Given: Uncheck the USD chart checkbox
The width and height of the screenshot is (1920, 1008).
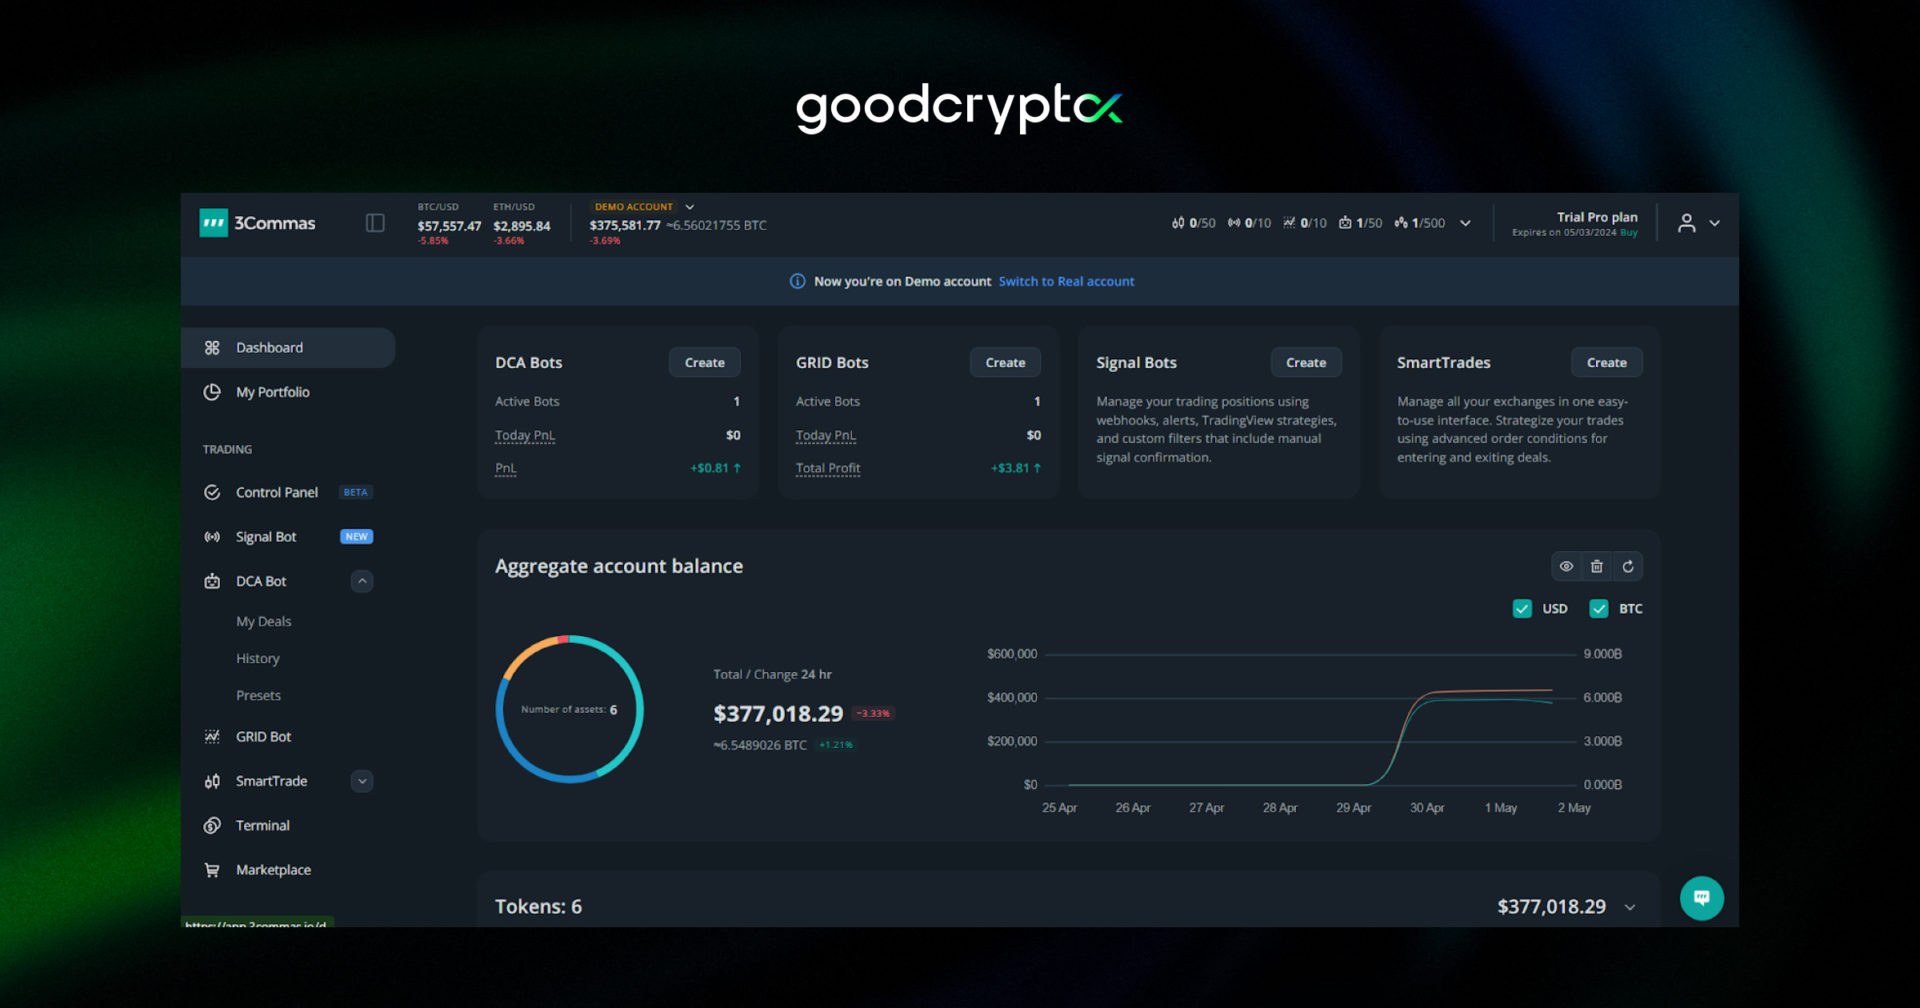Looking at the screenshot, I should click(x=1522, y=609).
